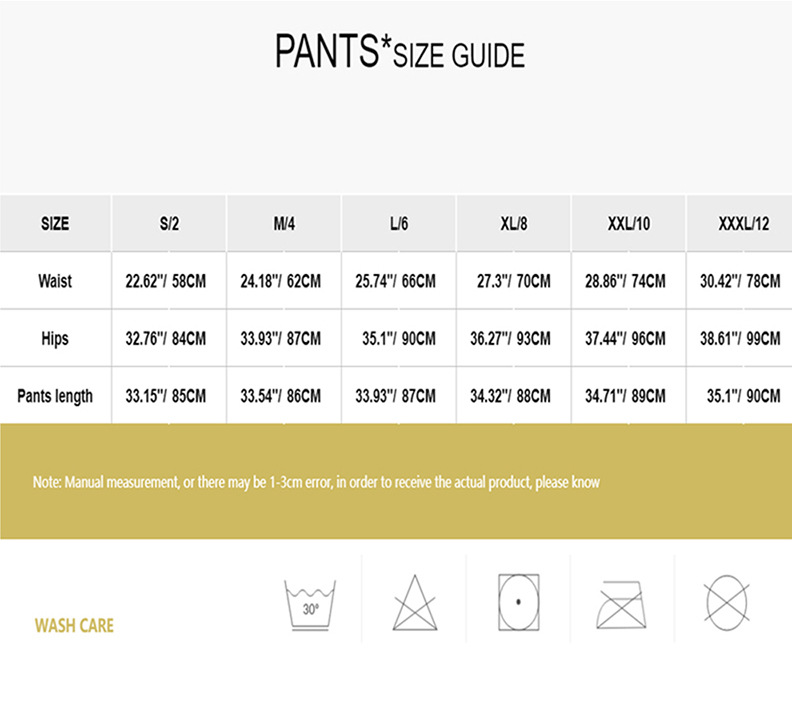This screenshot has width=792, height=708.
Task: Click the SIZE header cell
Action: coord(55,224)
